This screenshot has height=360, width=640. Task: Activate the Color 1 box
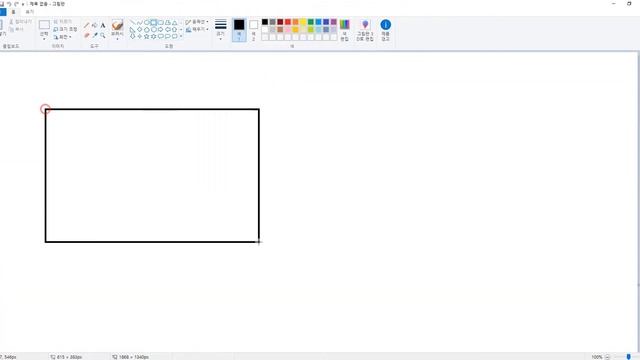(239, 29)
